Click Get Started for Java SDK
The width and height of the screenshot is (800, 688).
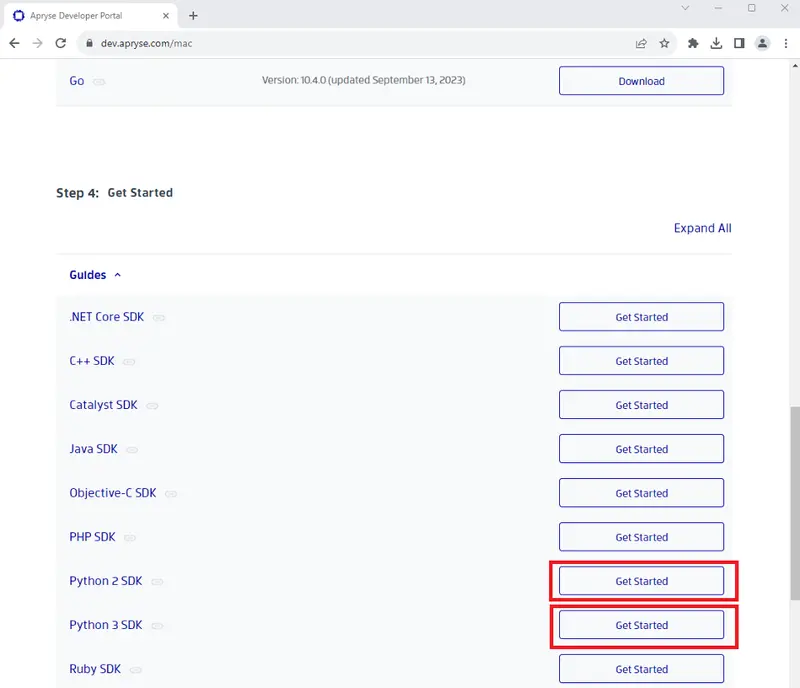641,449
